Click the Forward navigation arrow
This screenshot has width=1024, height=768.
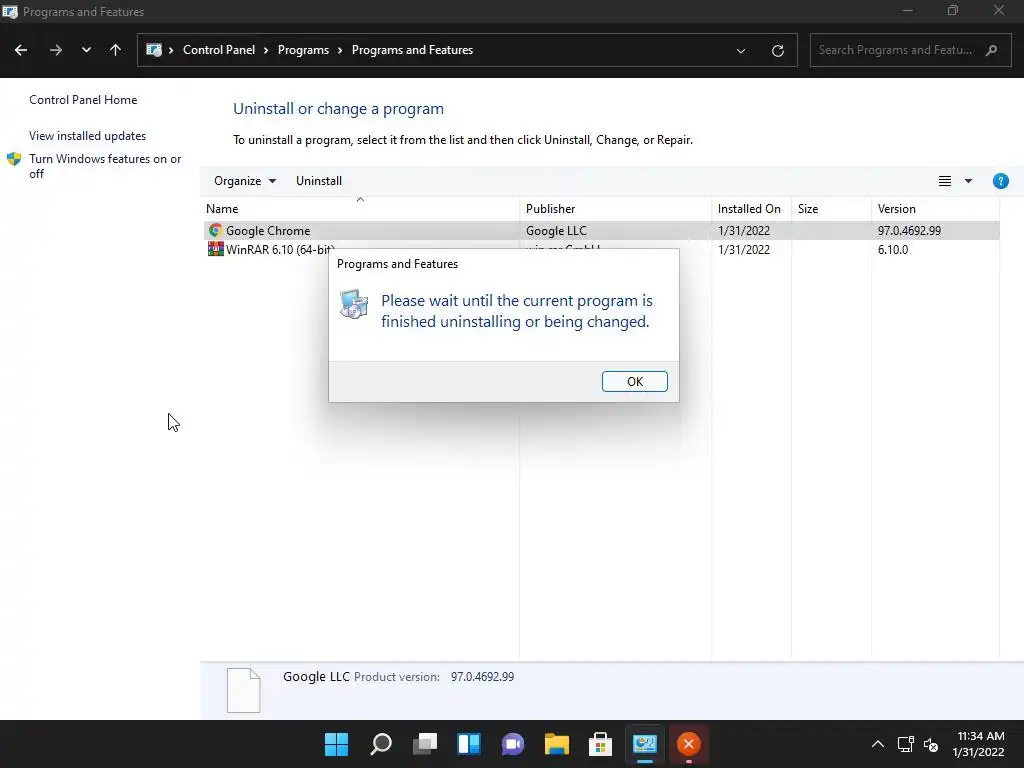click(x=56, y=50)
